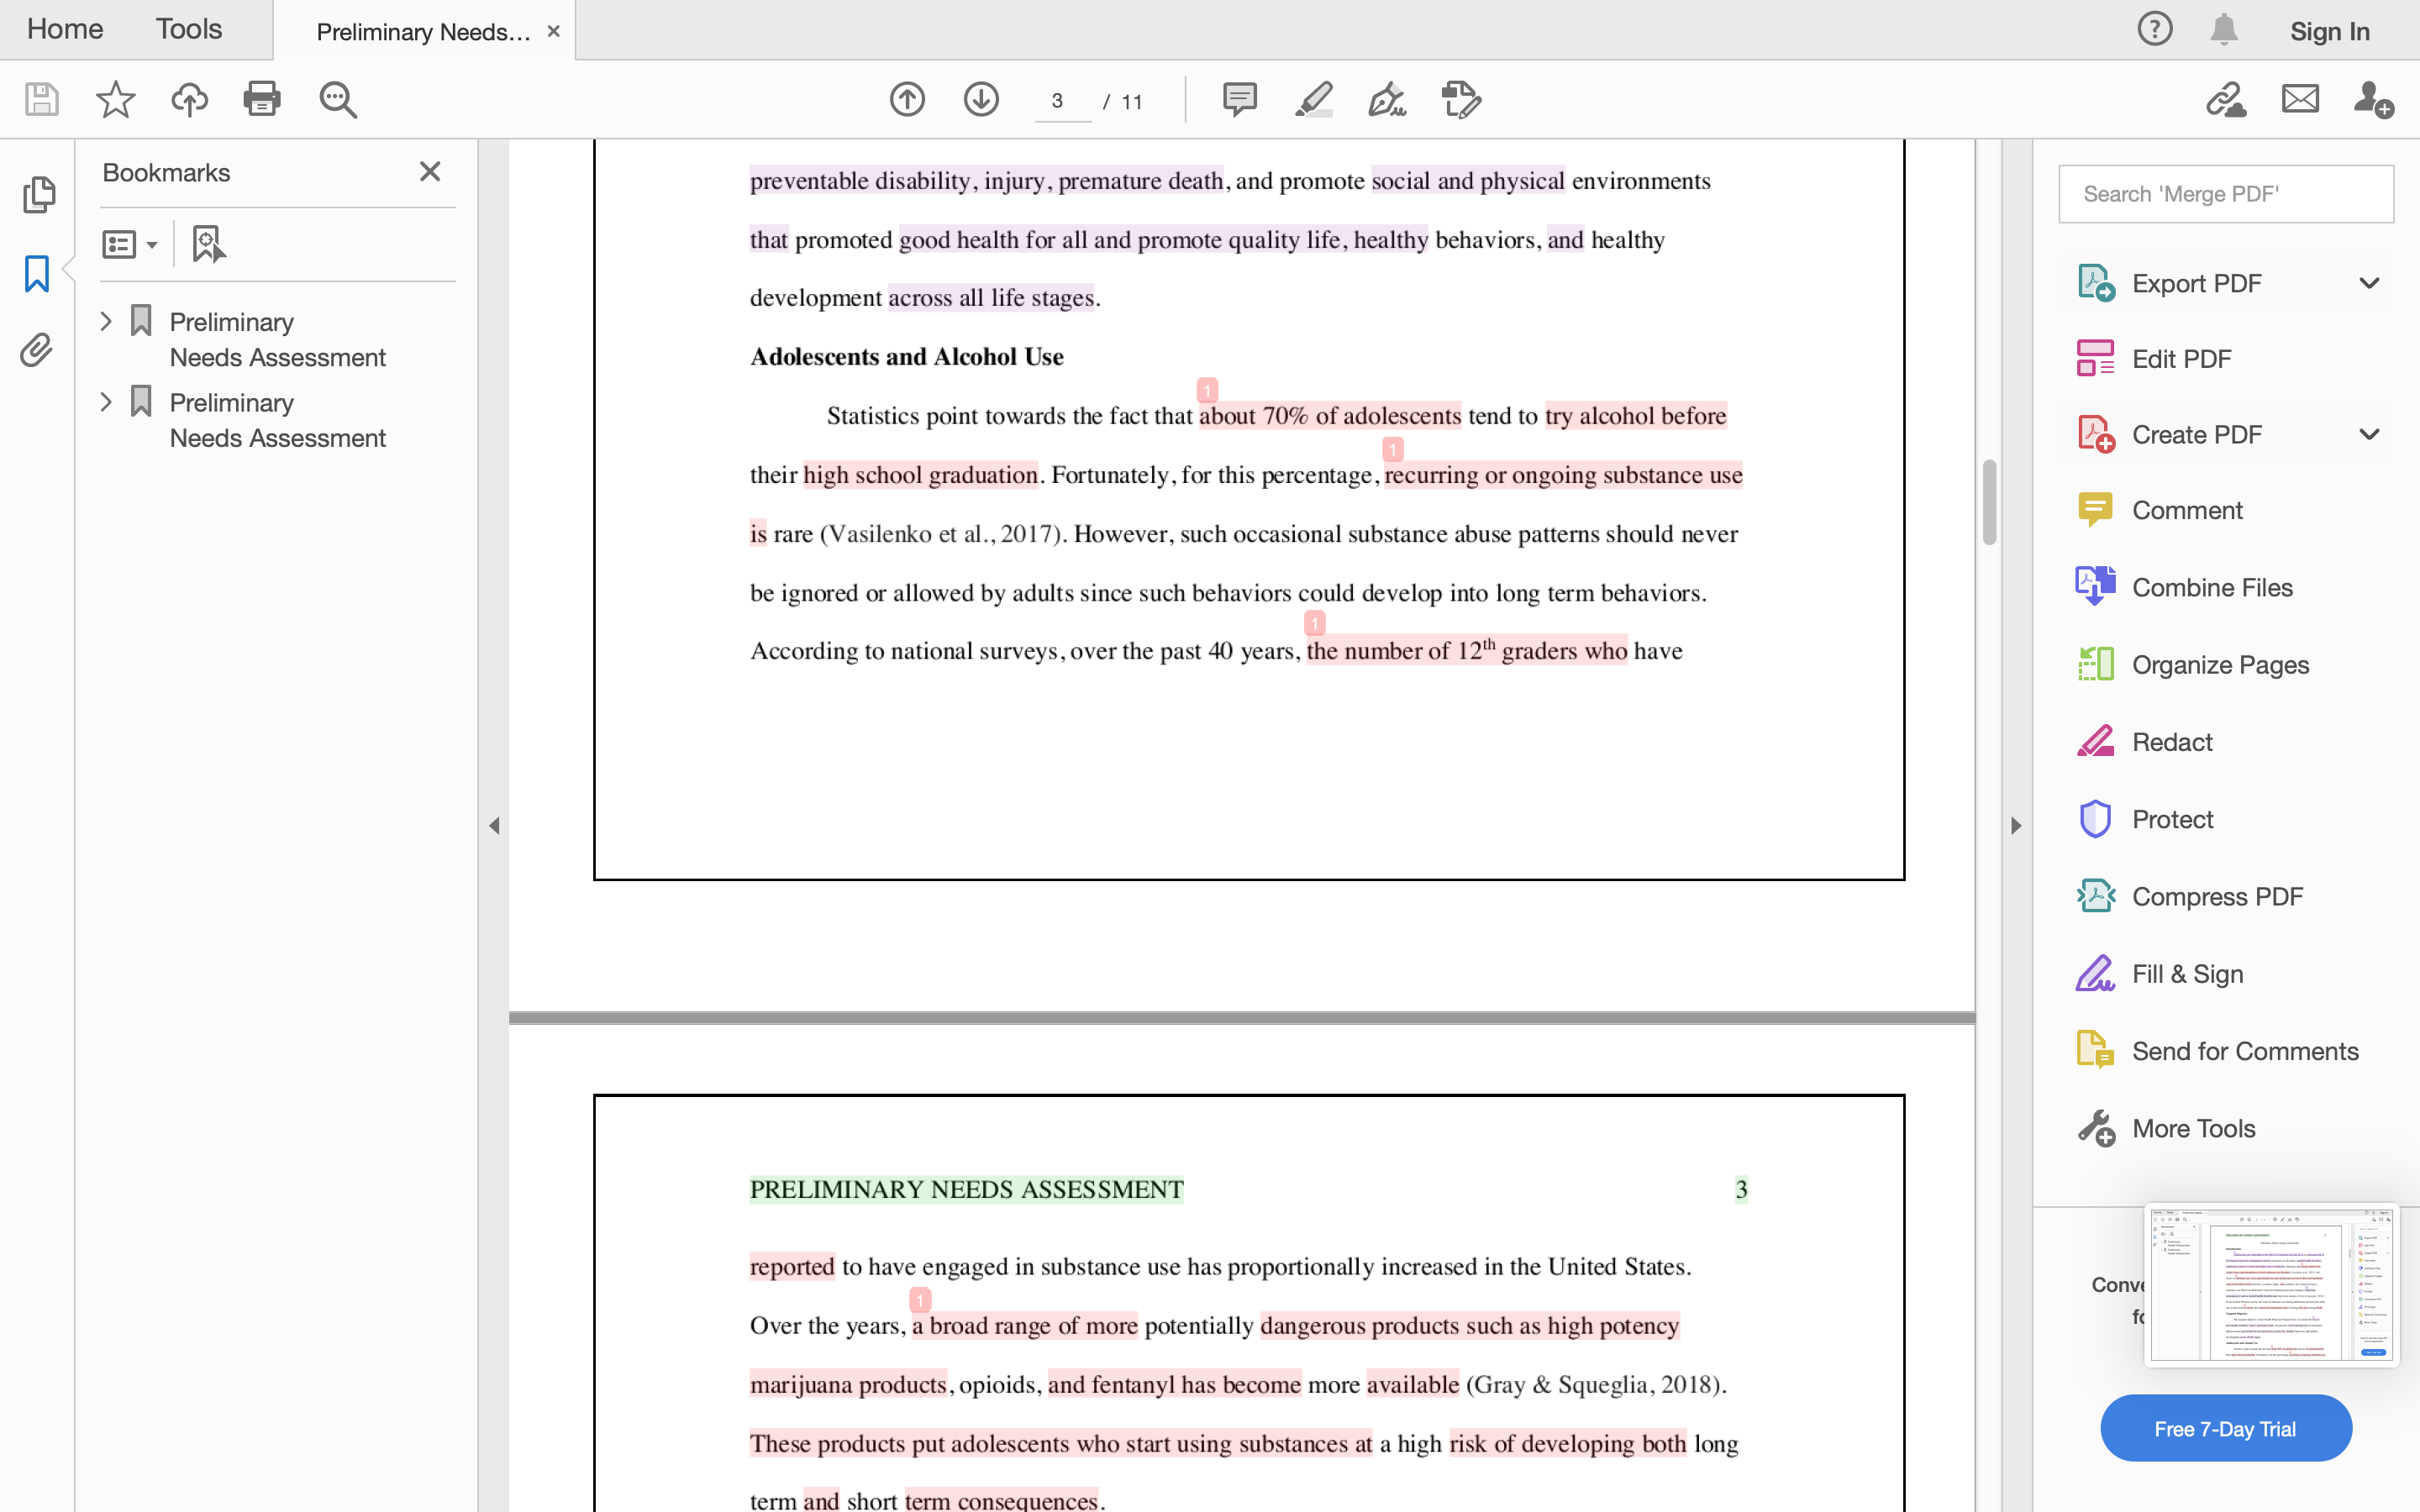The image size is (2420, 1512).
Task: Click the Search 'Merge PDF' field
Action: pos(2226,194)
